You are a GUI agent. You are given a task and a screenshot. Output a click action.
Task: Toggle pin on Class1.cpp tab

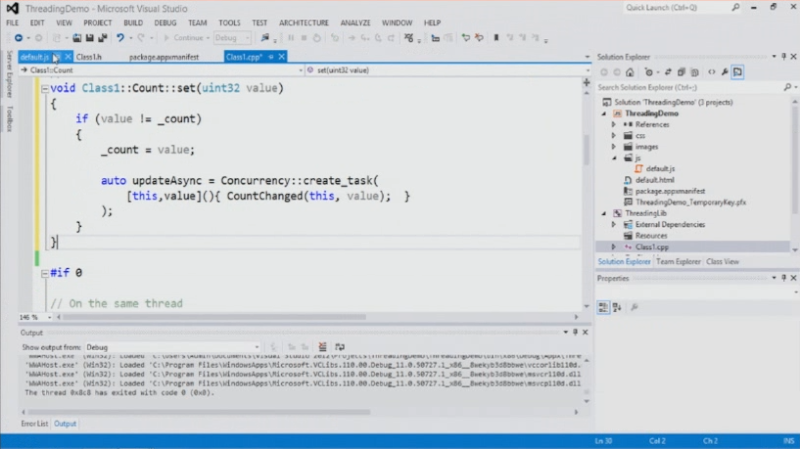click(x=271, y=57)
